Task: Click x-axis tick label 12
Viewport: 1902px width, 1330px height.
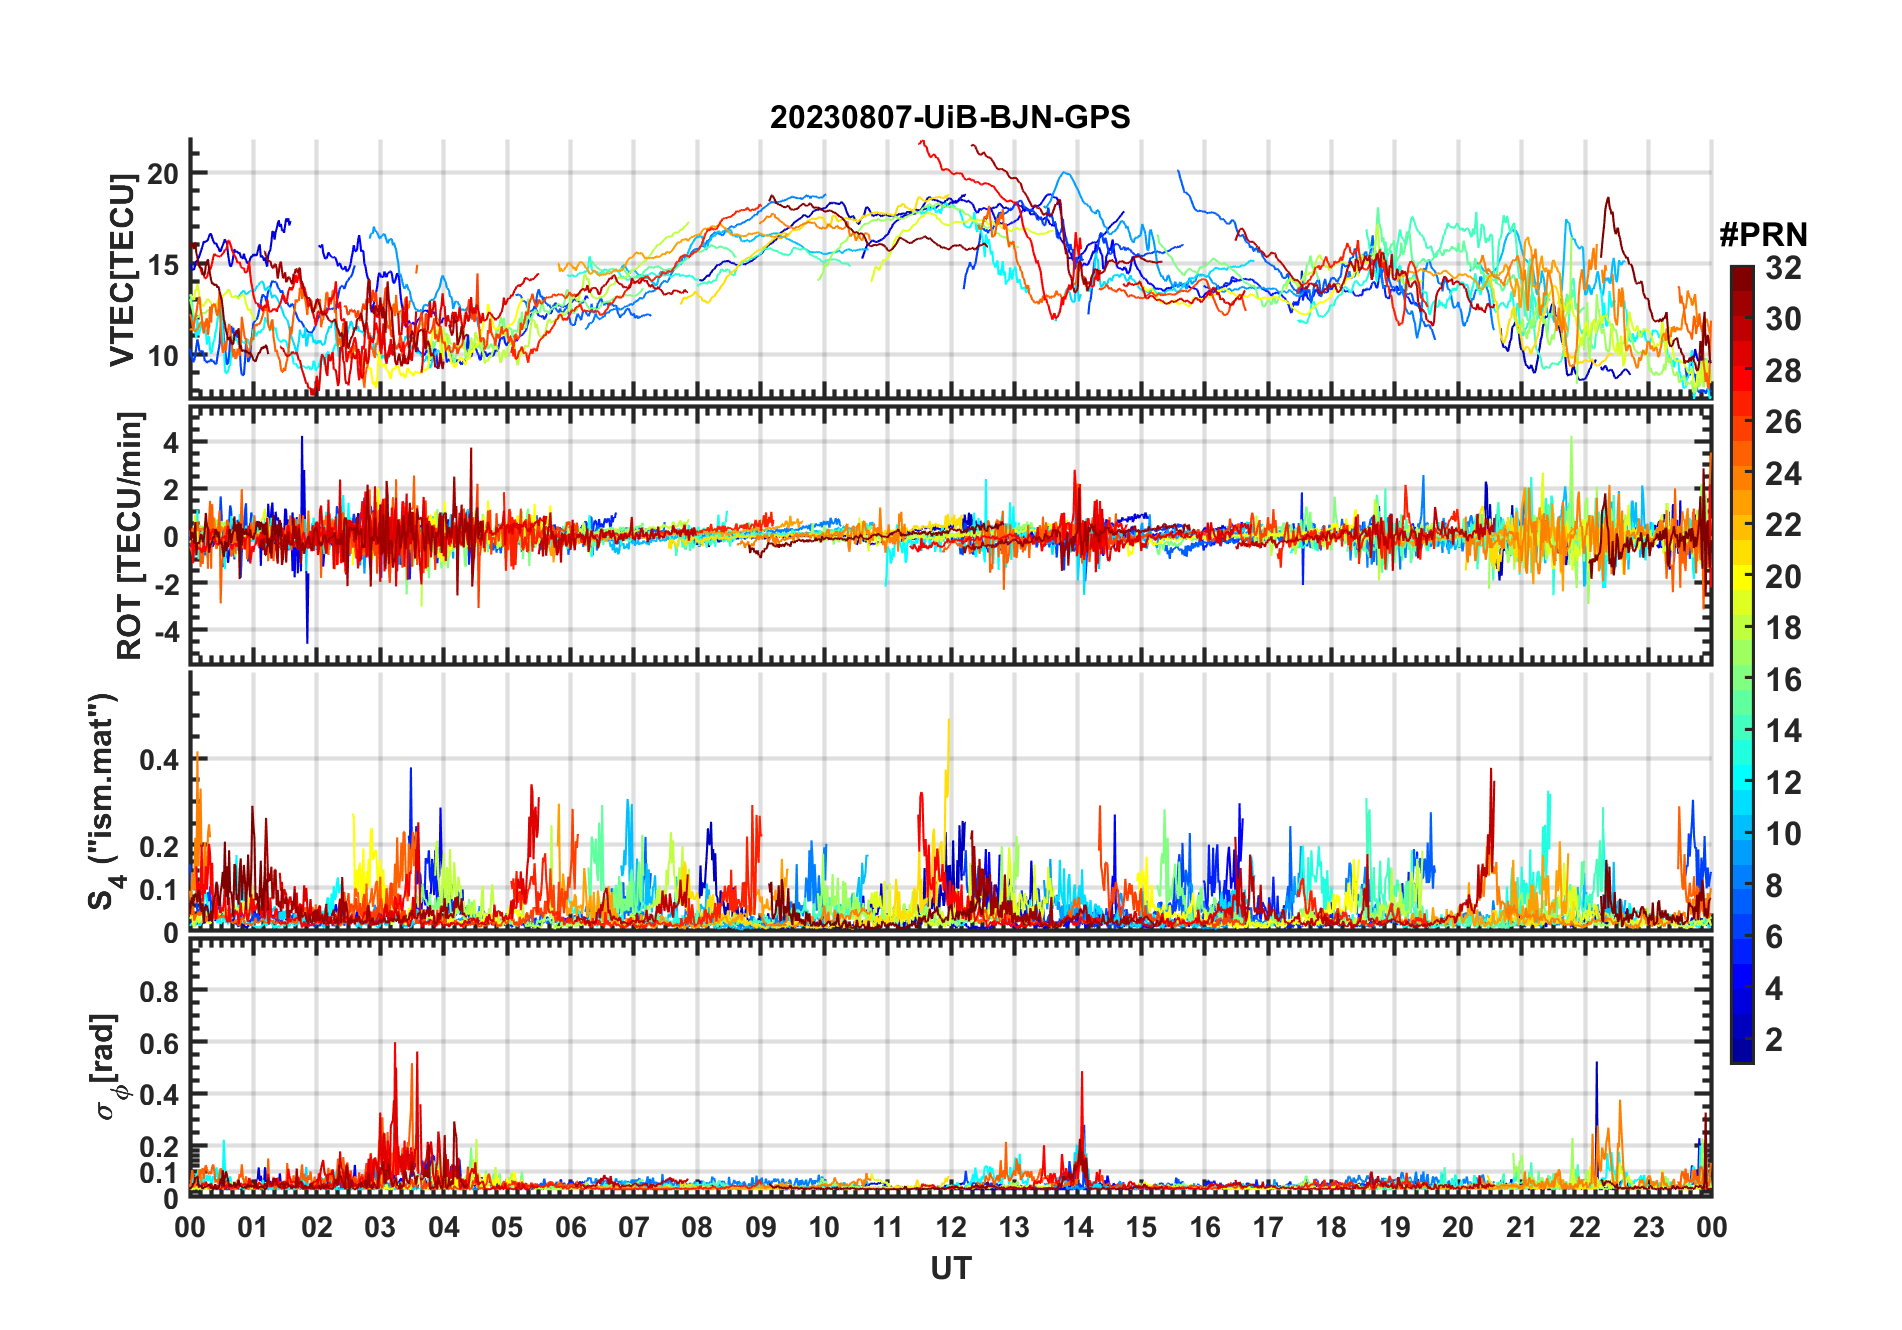Action: [950, 1228]
